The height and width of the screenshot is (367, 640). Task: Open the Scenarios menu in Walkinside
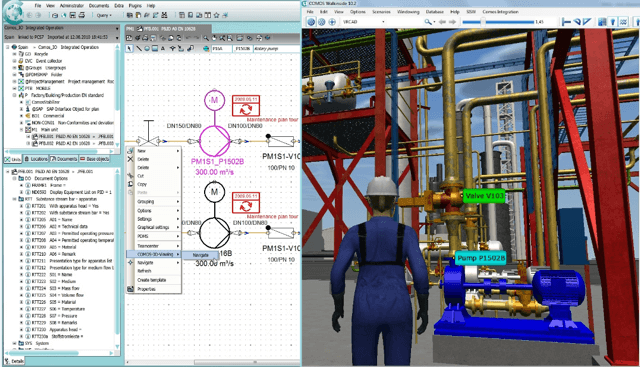pyautogui.click(x=381, y=12)
